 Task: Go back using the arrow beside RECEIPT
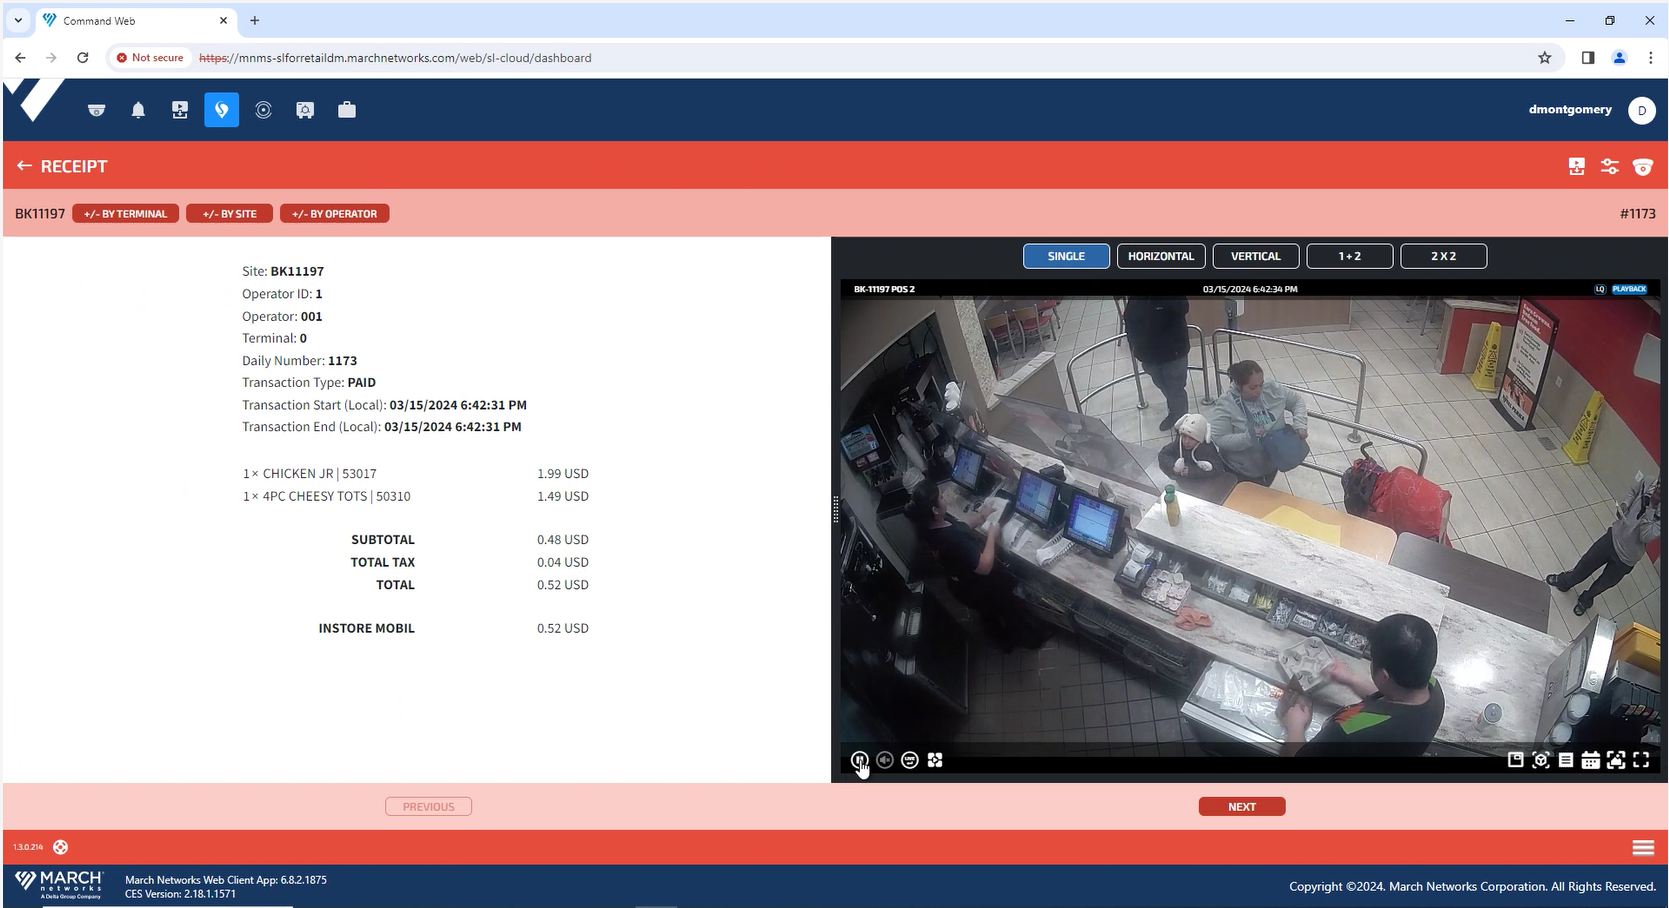click(24, 166)
